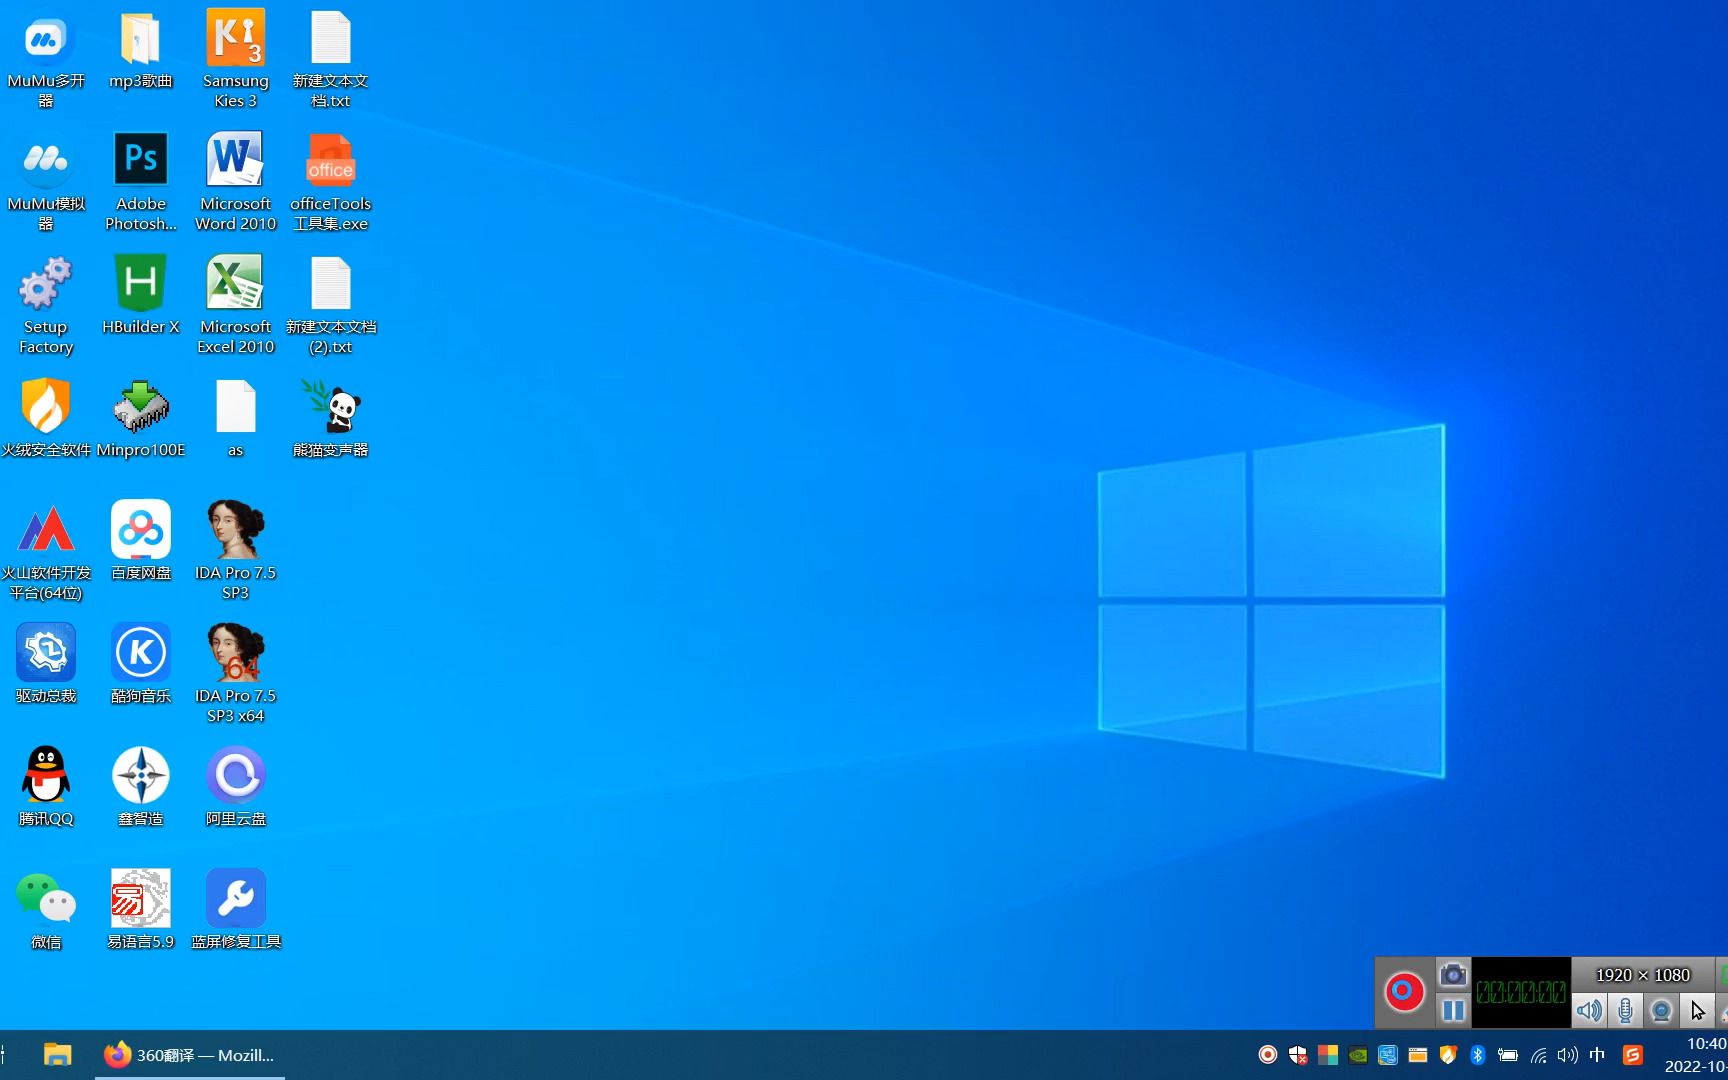Select 熊猫变声器 panda icon

330,419
